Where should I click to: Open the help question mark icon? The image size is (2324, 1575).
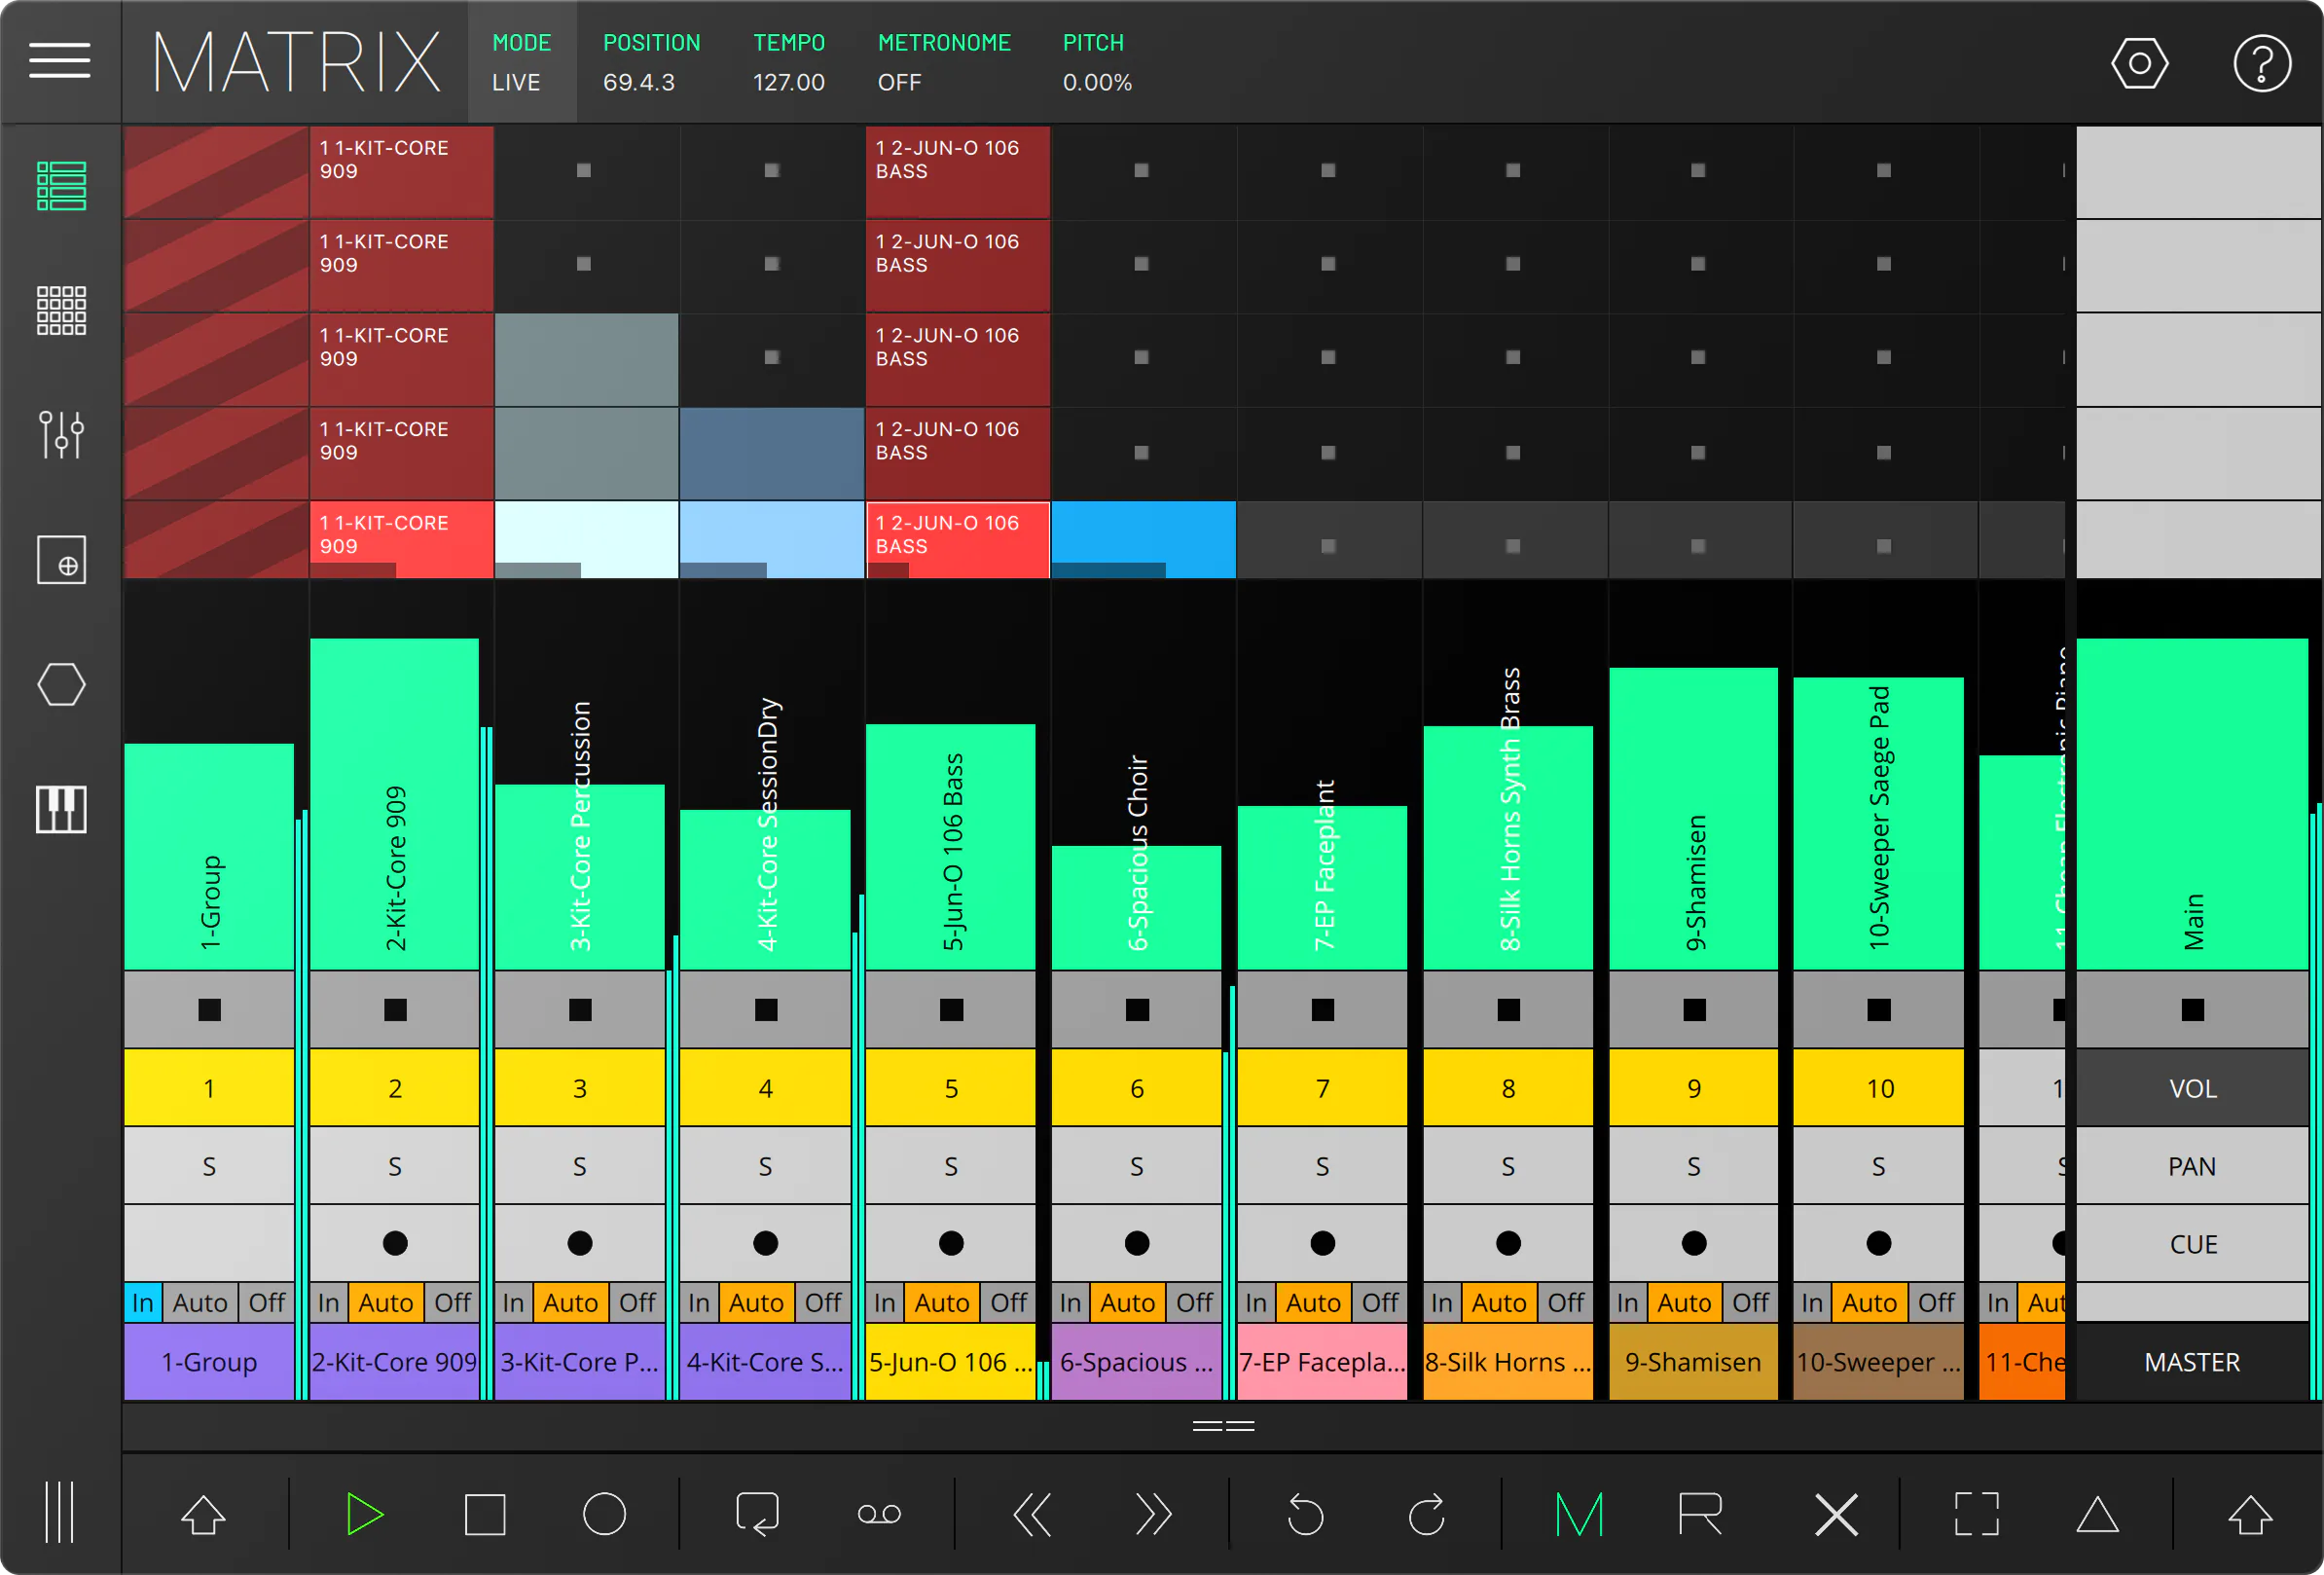[2261, 63]
